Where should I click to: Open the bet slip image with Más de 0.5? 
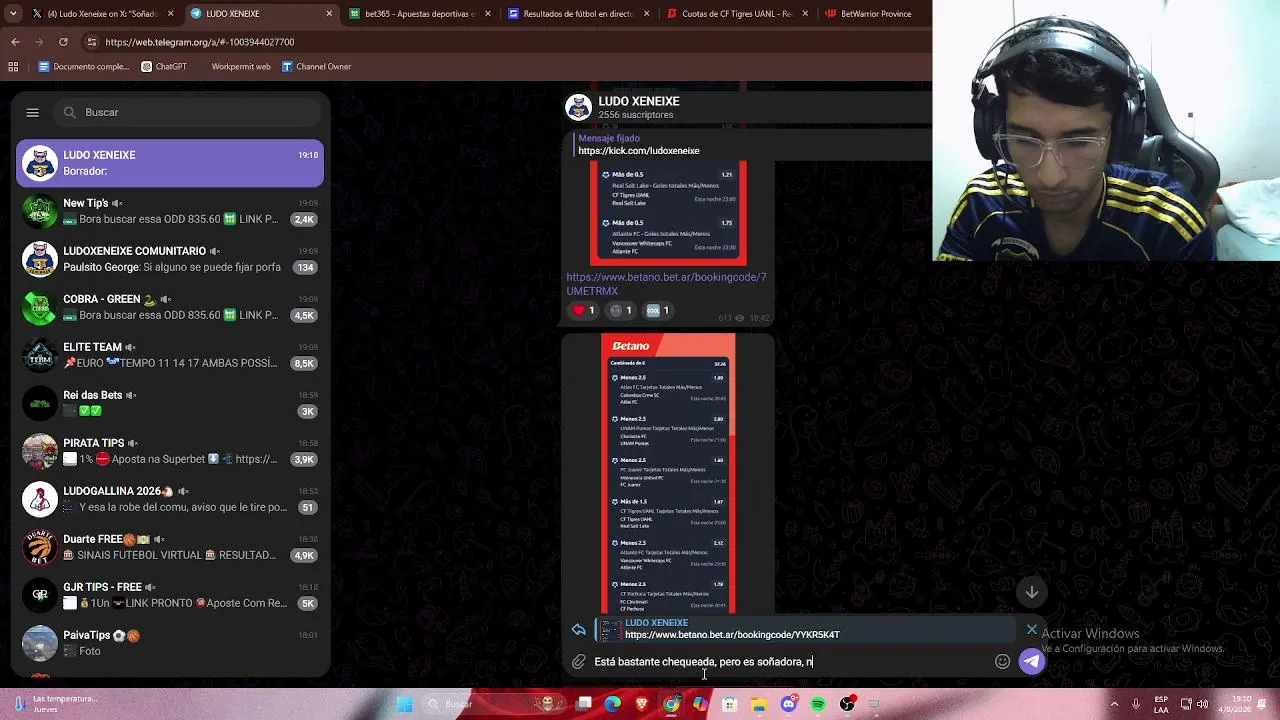coord(668,213)
